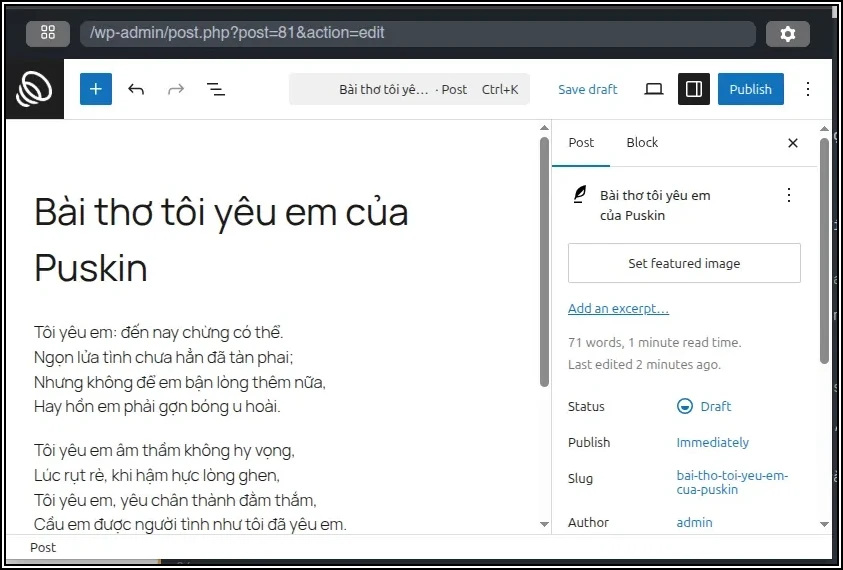The image size is (843, 570).
Task: Change the admin author
Action: pyautogui.click(x=694, y=522)
